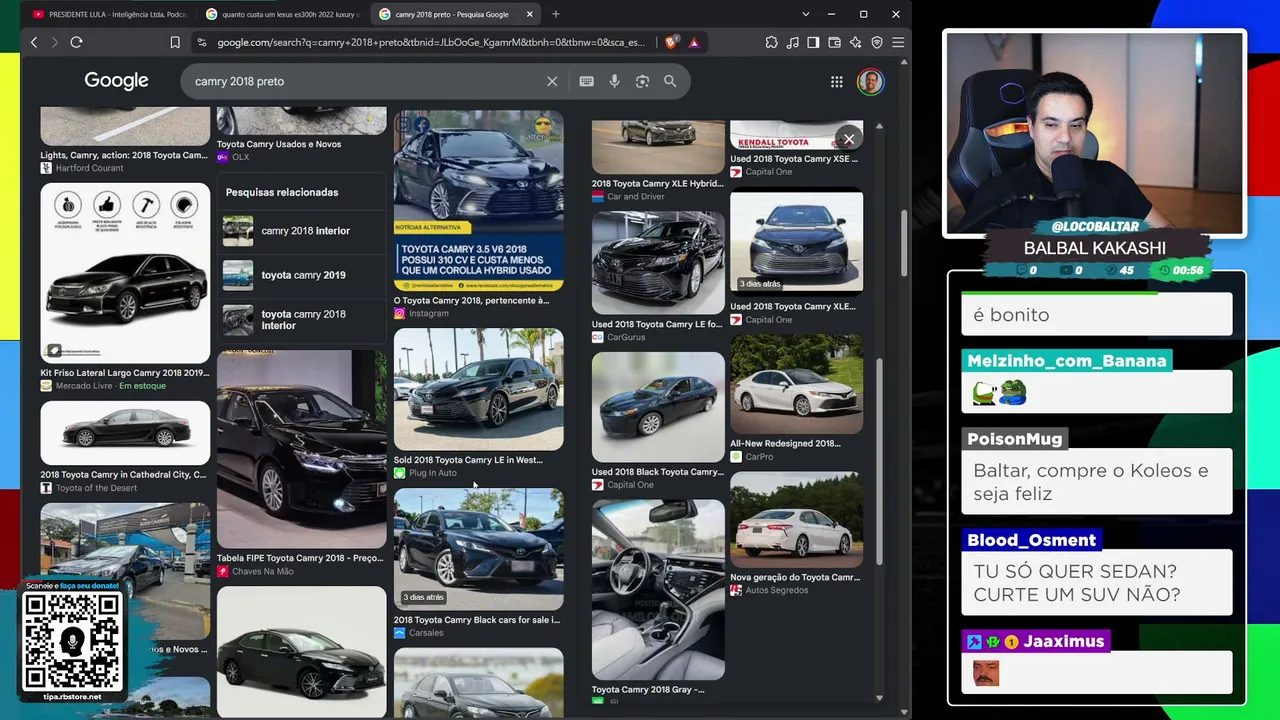Open Kit Friso Lateral Largo Camry image
The height and width of the screenshot is (720, 1280).
click(x=125, y=272)
